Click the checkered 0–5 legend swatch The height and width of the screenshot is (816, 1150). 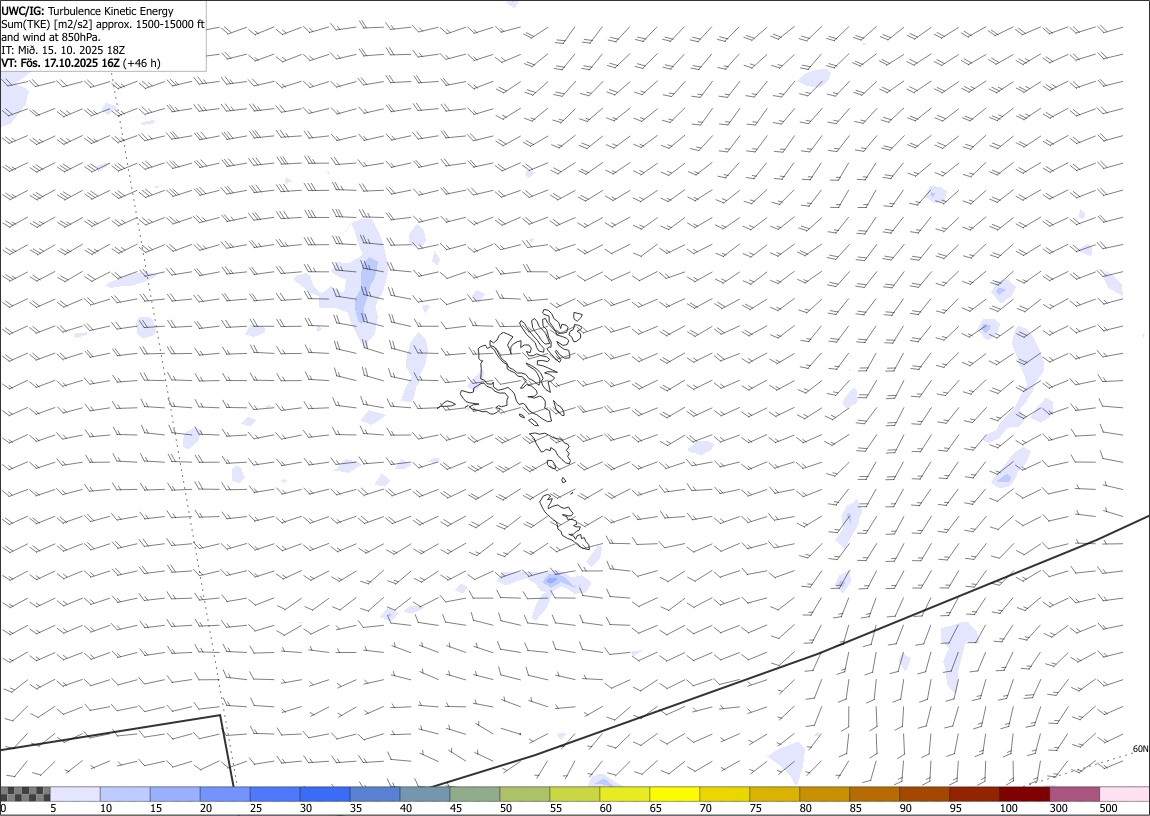pos(26,794)
